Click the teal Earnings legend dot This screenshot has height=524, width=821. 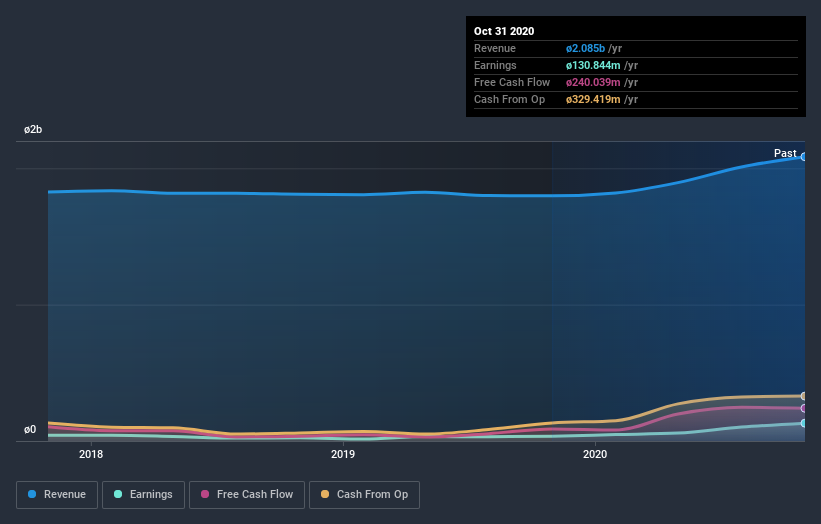tap(118, 494)
